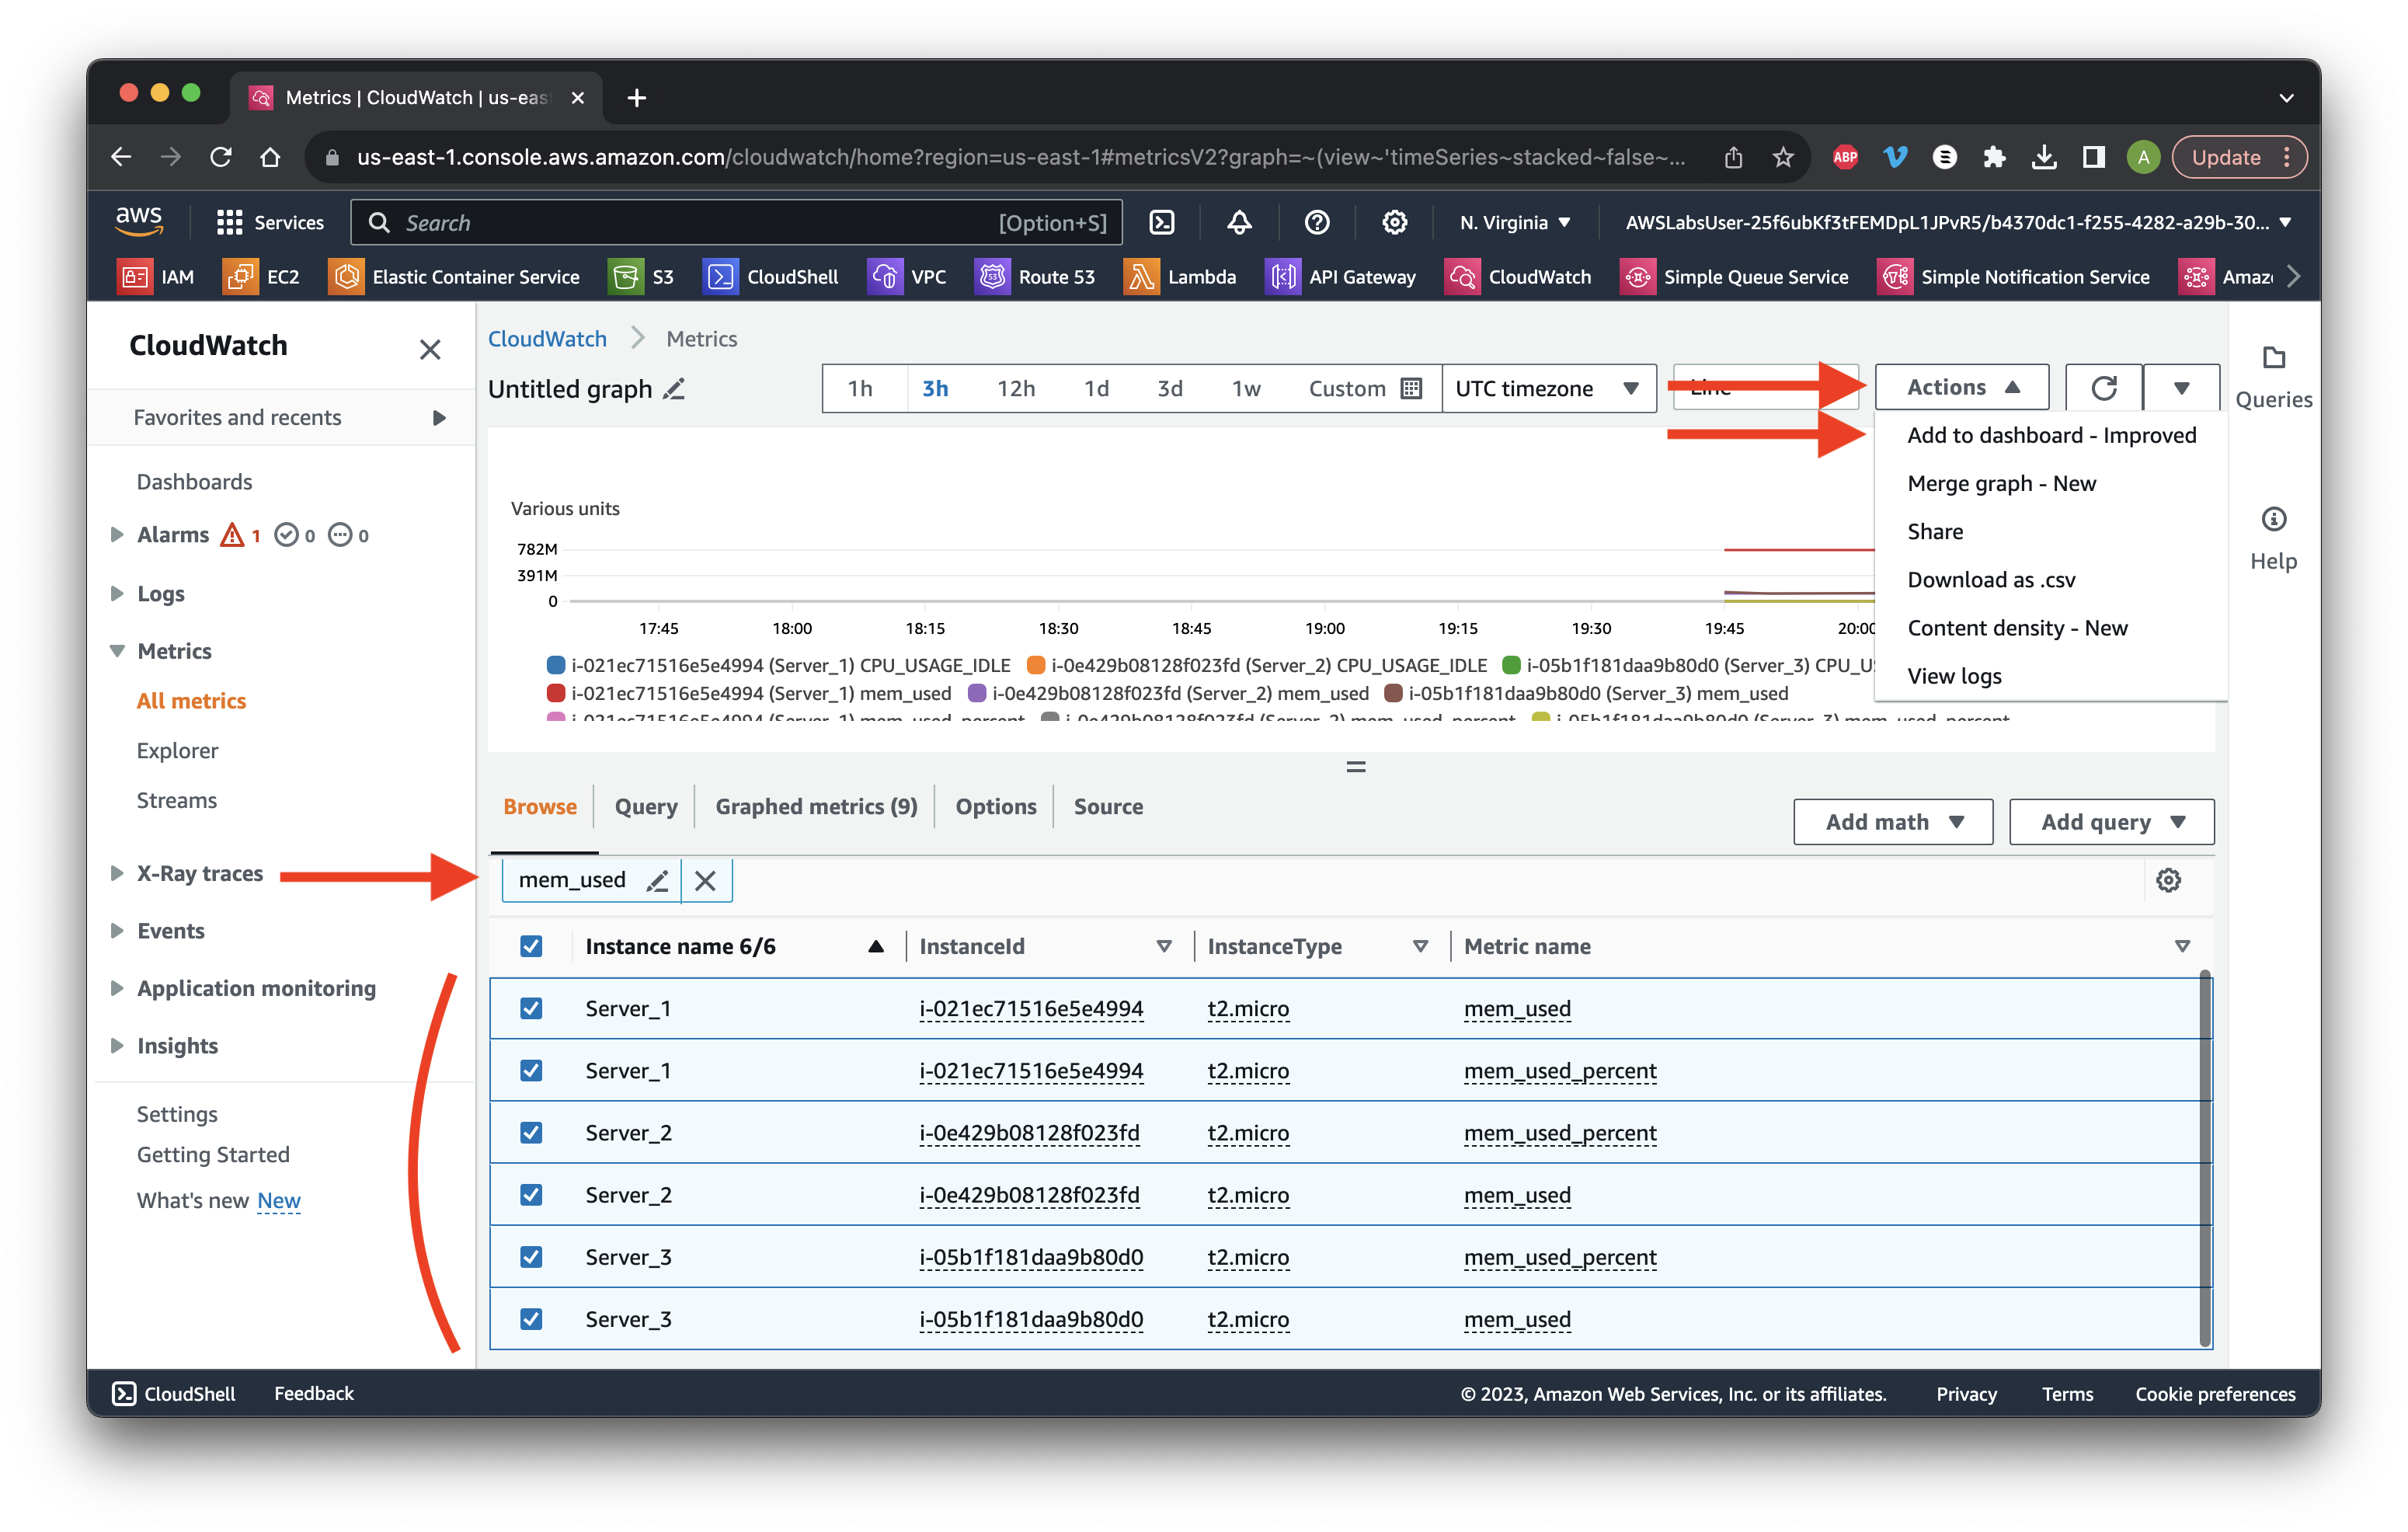Screen dimensions: 2408x1532
Task: Select Download as .csv from Actions
Action: click(1991, 580)
